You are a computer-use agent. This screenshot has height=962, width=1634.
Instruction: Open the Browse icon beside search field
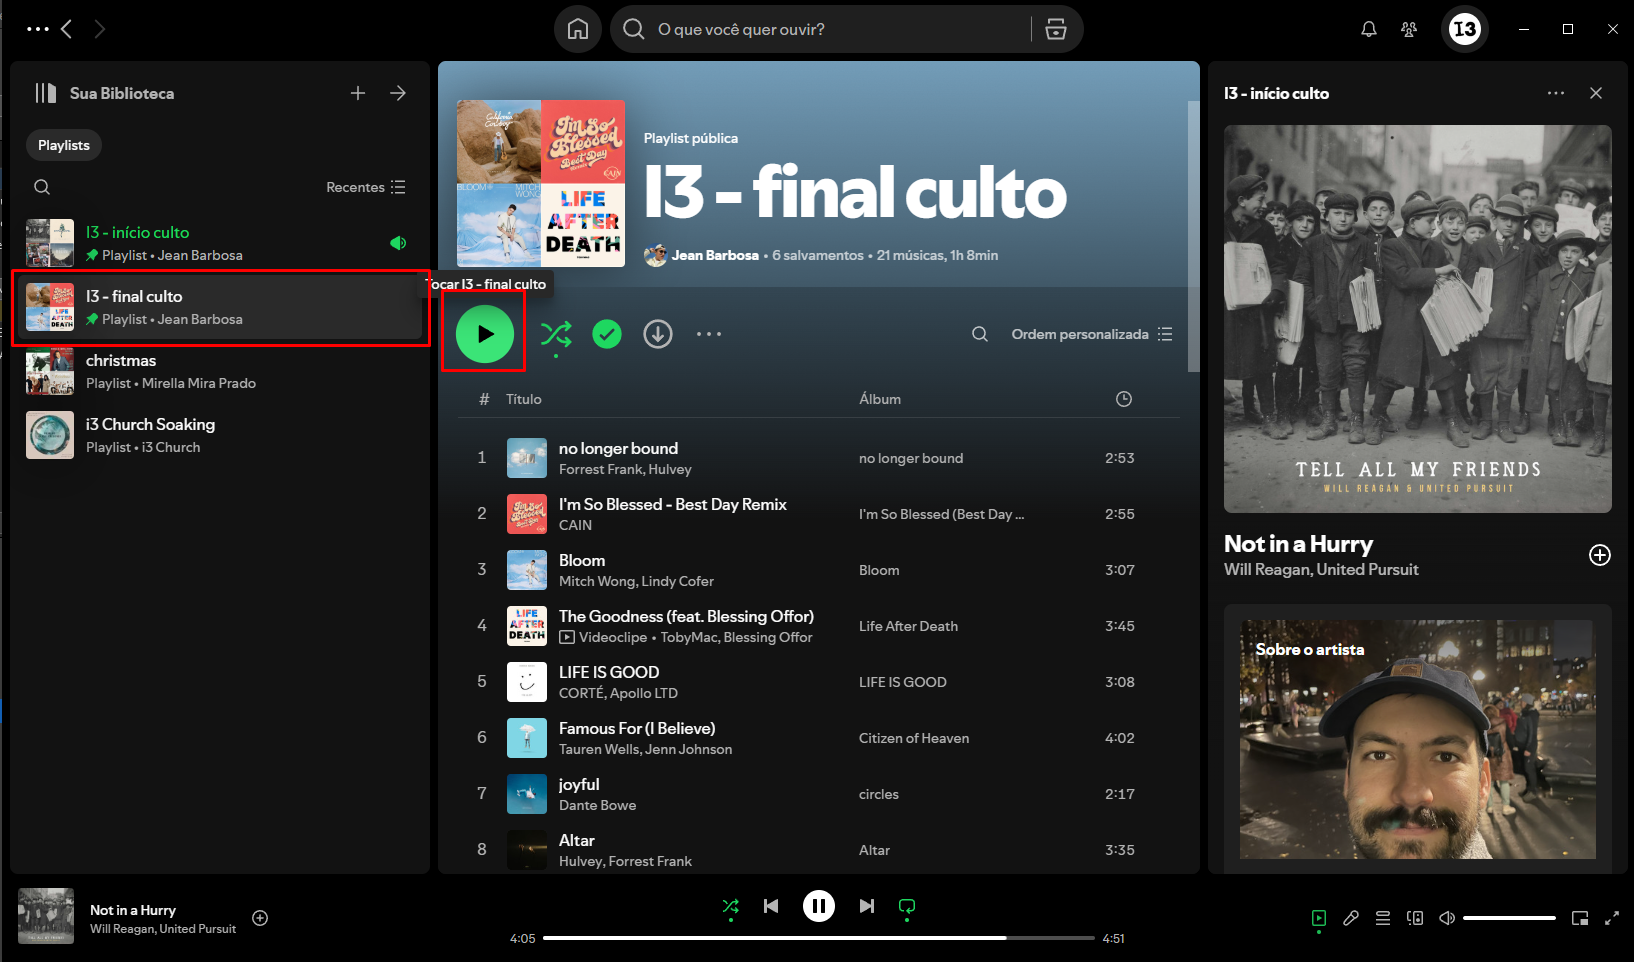pyautogui.click(x=1056, y=29)
